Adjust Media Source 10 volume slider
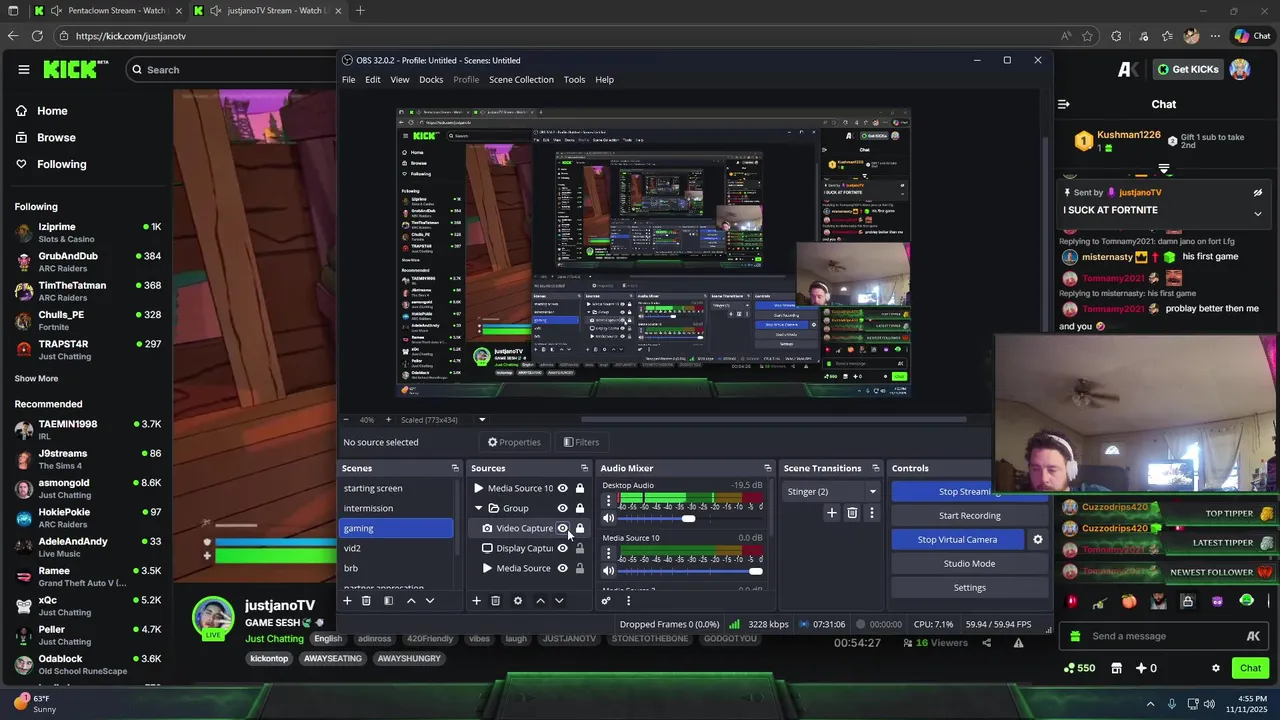 [x=755, y=571]
